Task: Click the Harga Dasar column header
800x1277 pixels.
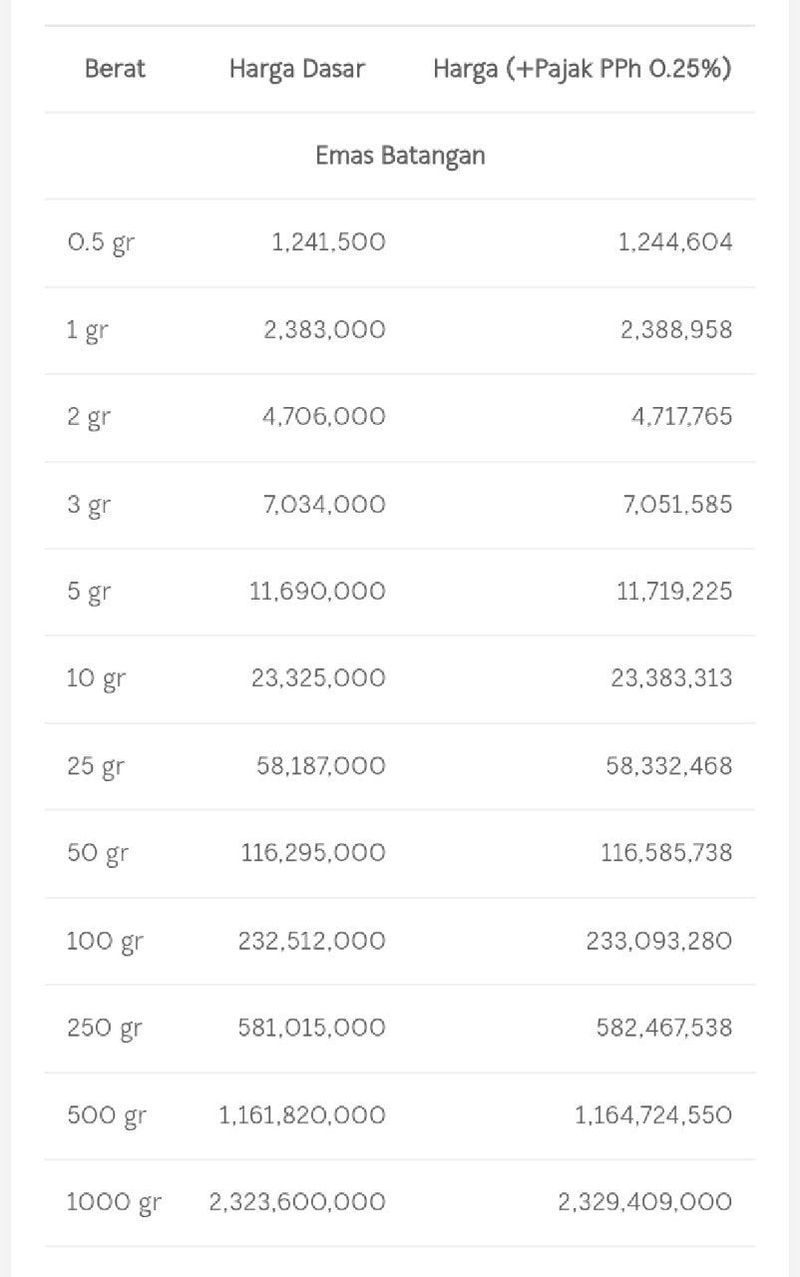Action: click(x=297, y=69)
